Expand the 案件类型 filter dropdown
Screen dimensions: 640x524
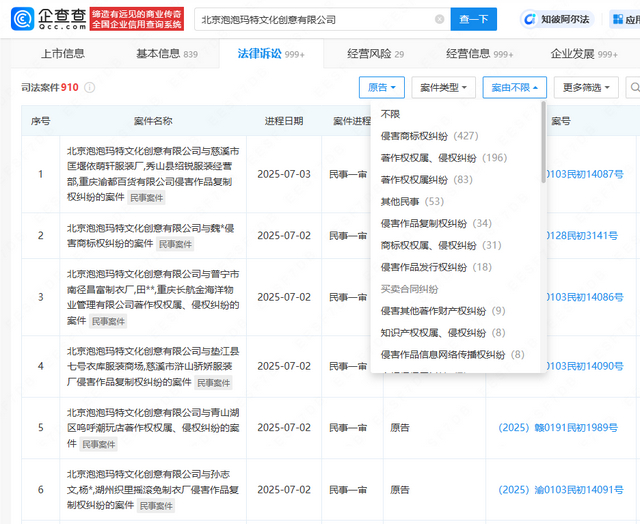click(x=444, y=87)
